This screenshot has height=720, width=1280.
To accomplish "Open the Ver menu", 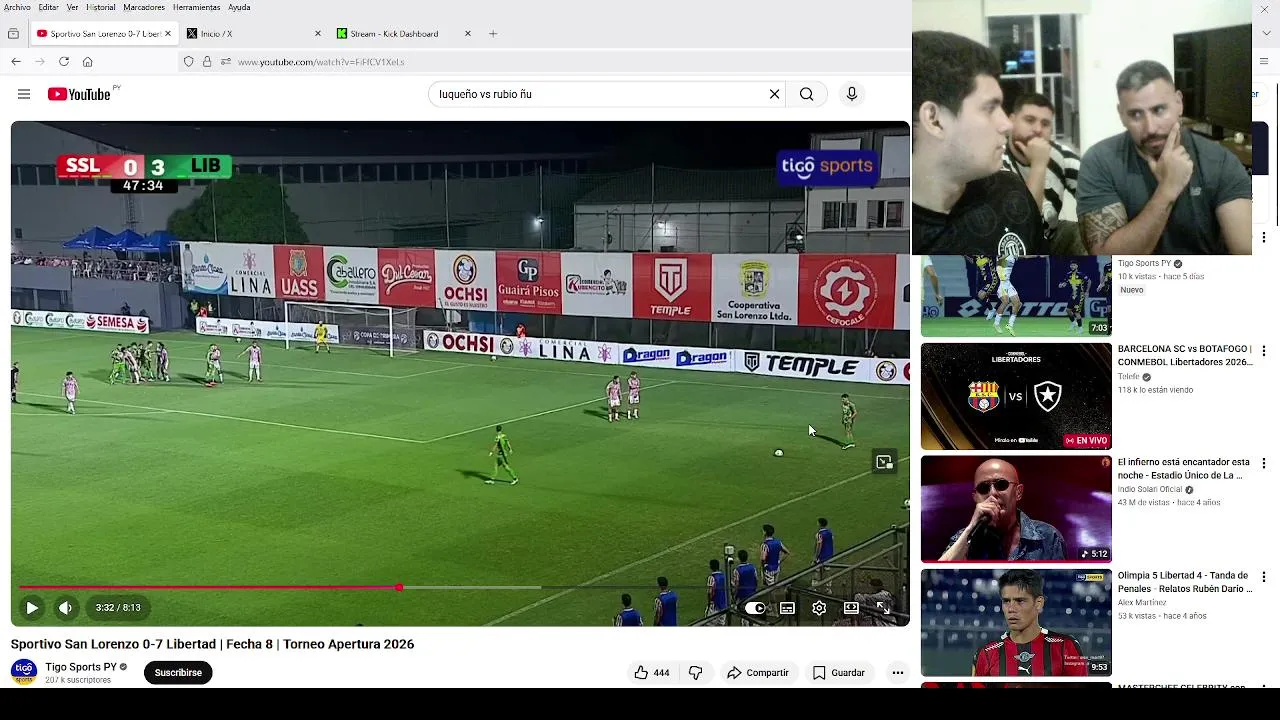I will click(72, 7).
